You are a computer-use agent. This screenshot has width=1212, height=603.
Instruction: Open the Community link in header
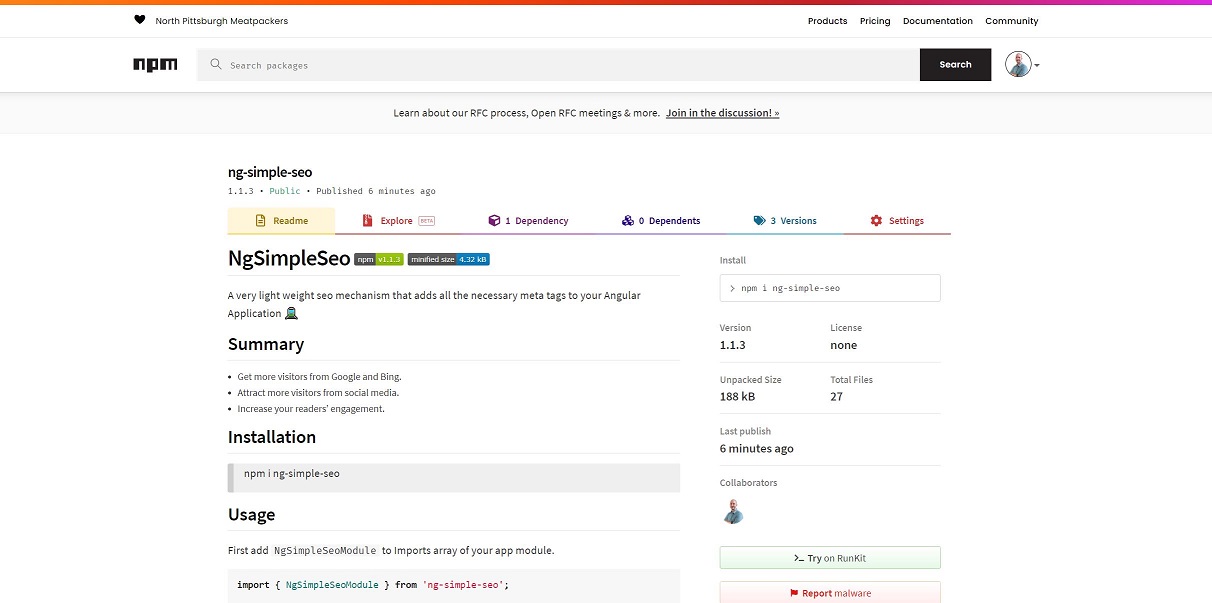1012,21
